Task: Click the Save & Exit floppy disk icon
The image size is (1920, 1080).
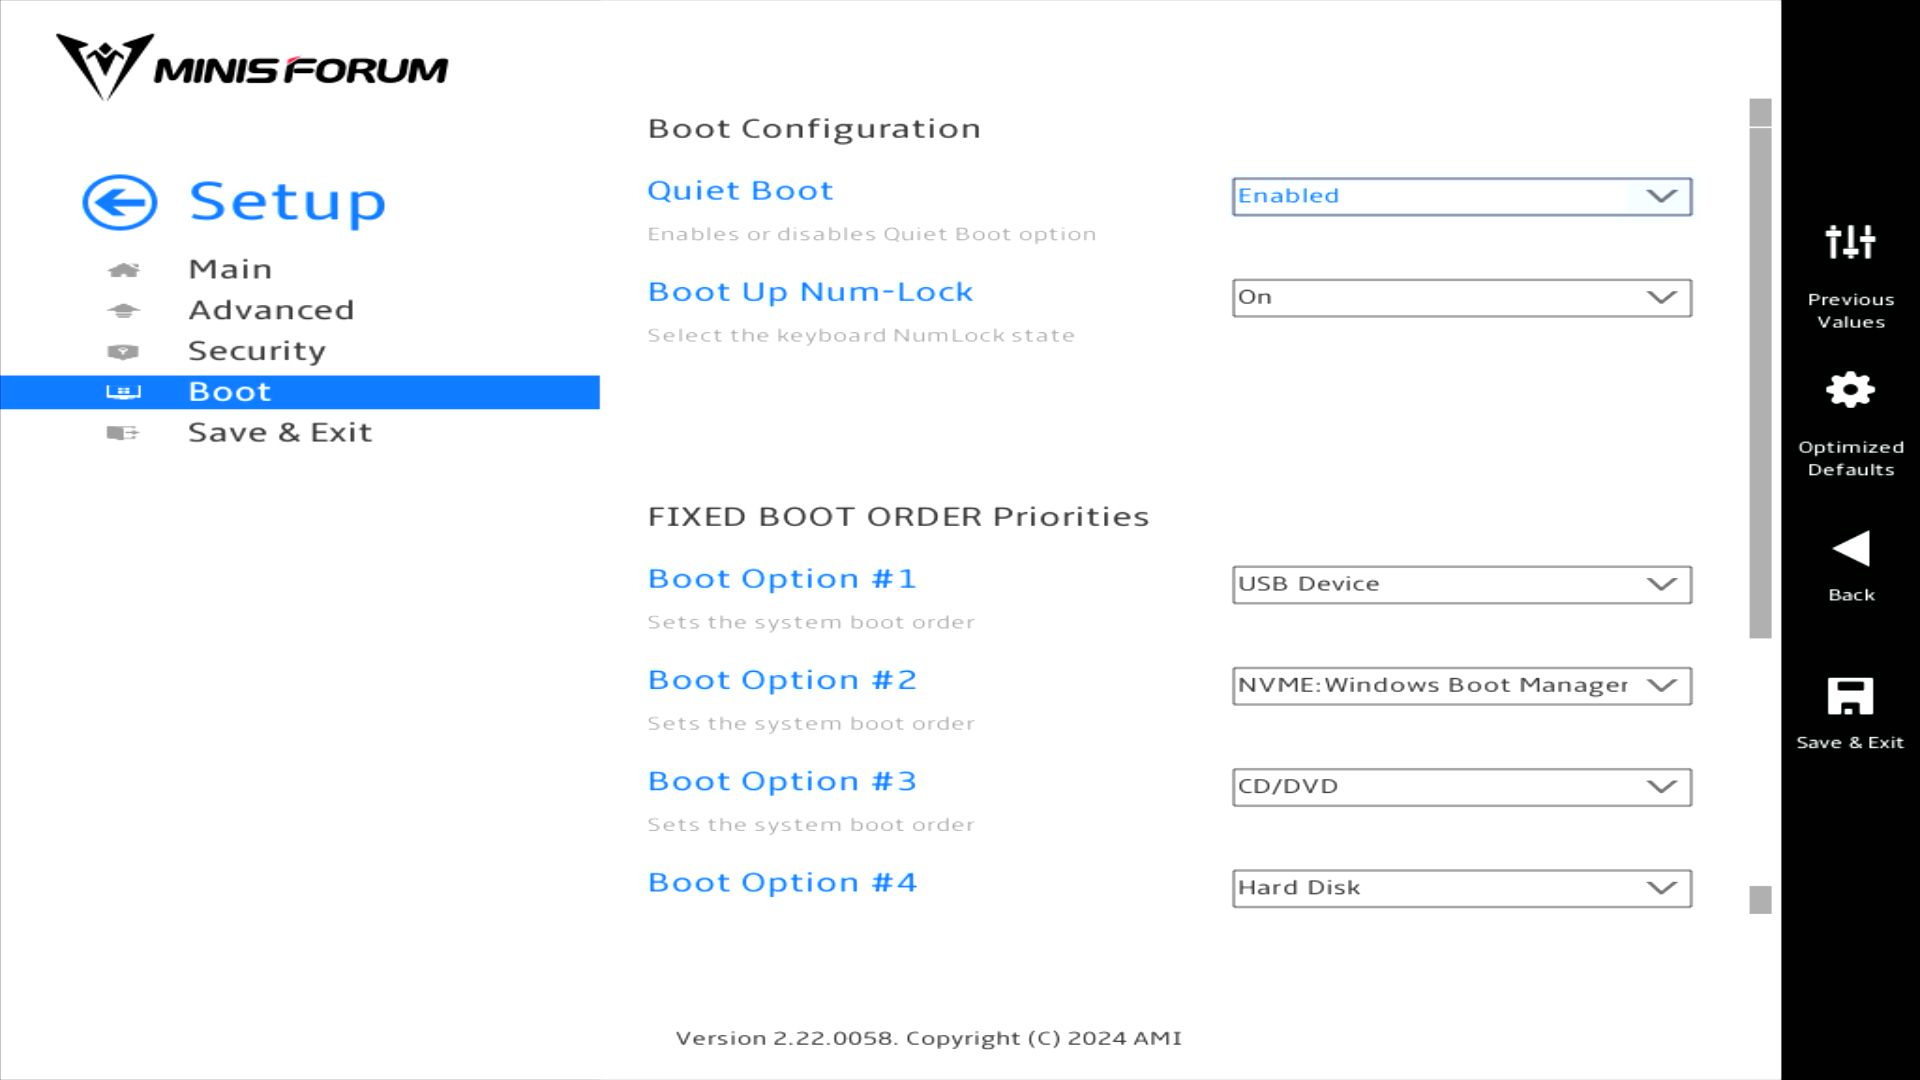Action: (x=1850, y=696)
